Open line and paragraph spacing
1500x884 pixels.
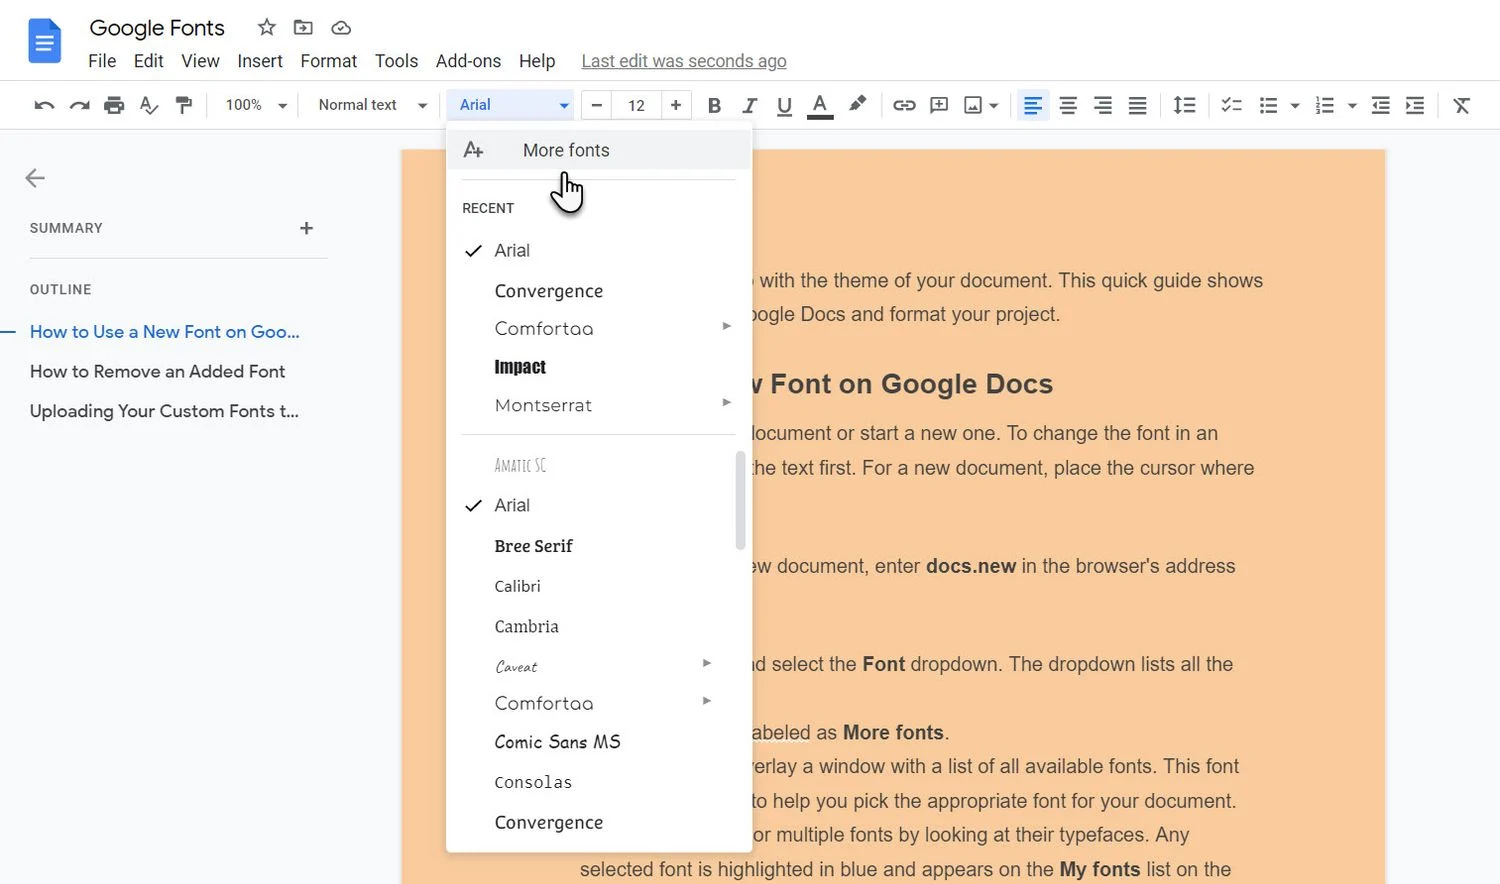pos(1184,105)
